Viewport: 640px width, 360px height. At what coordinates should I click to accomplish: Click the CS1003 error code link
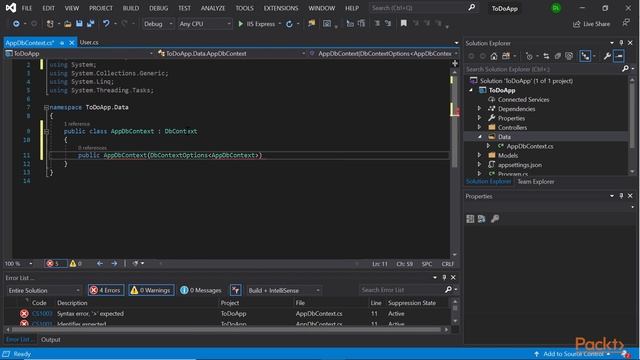tap(42, 313)
